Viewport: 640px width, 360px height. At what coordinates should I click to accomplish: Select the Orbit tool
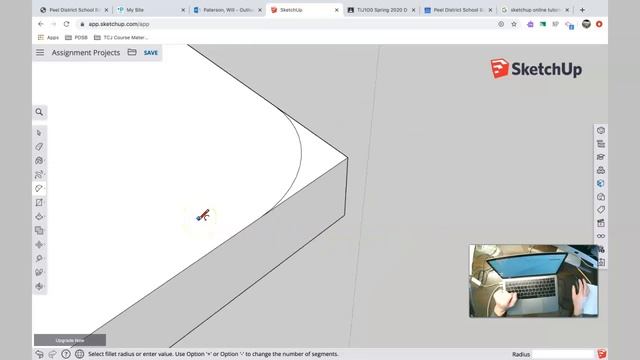[x=39, y=286]
